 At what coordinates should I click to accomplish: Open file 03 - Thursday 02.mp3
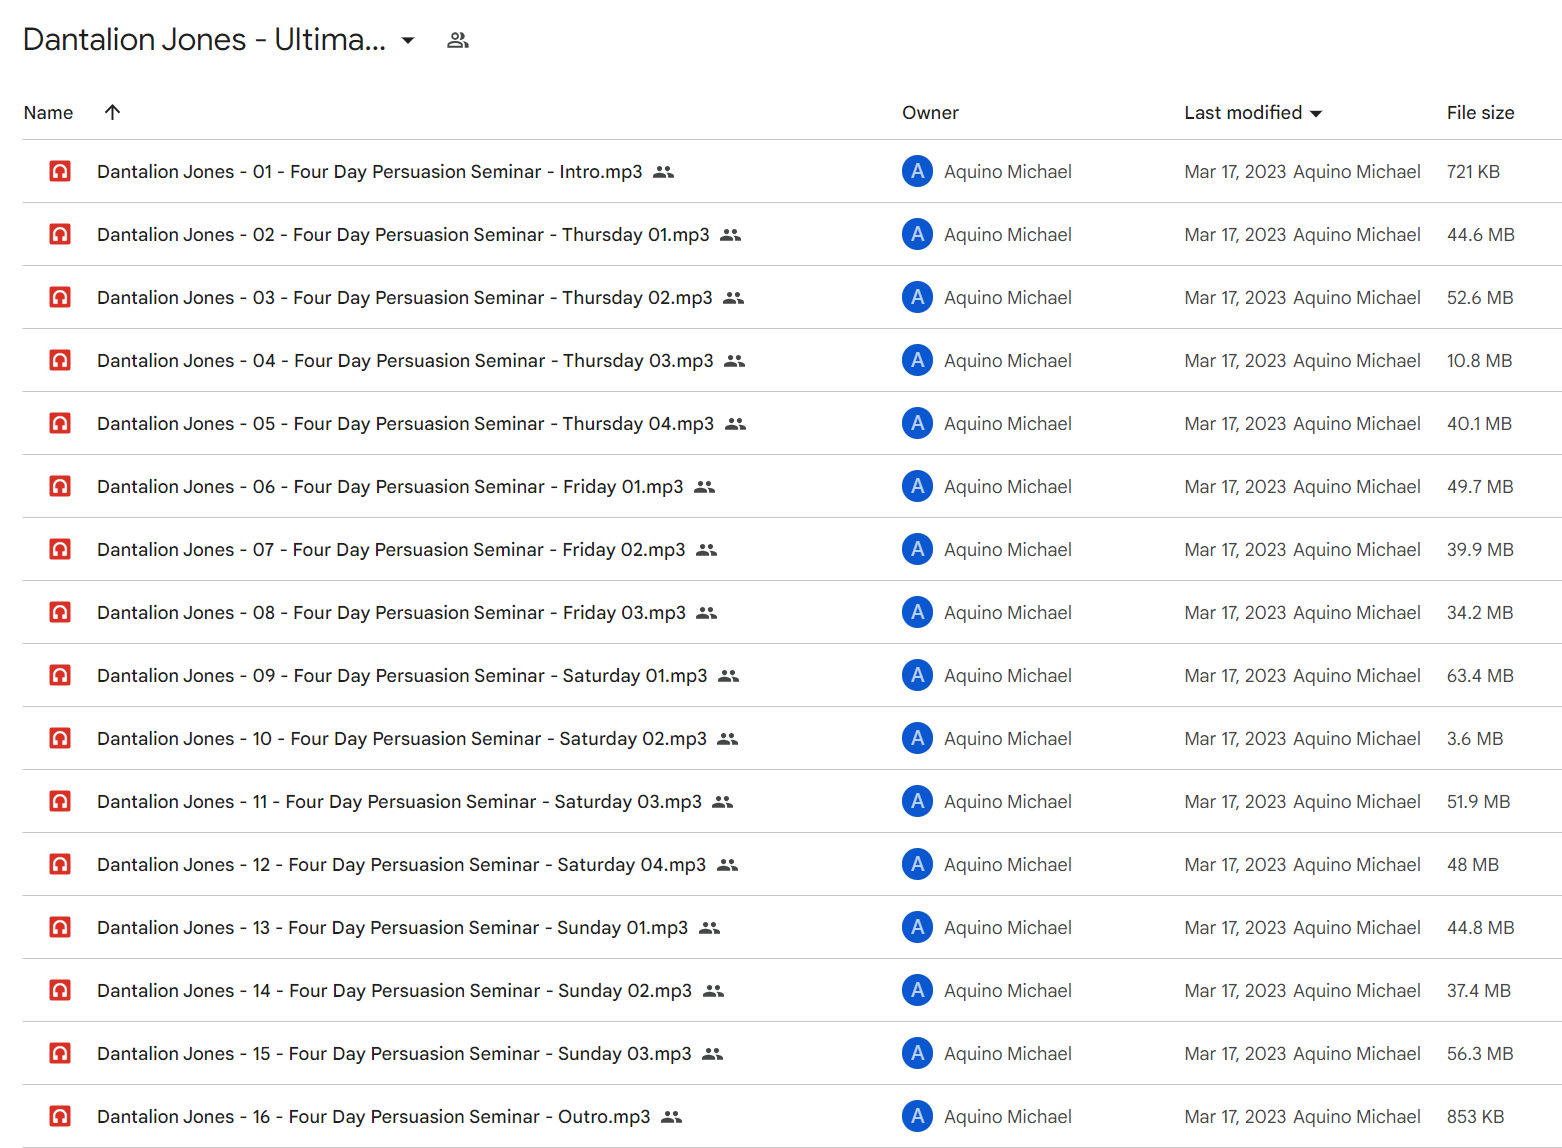[405, 298]
